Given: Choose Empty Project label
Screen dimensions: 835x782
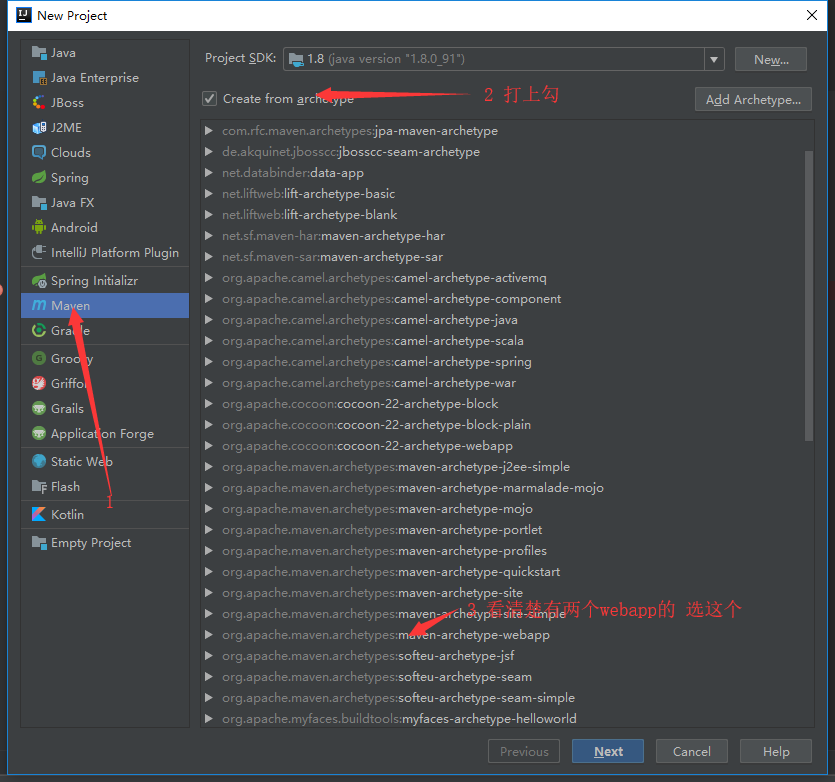Looking at the screenshot, I should (91, 543).
